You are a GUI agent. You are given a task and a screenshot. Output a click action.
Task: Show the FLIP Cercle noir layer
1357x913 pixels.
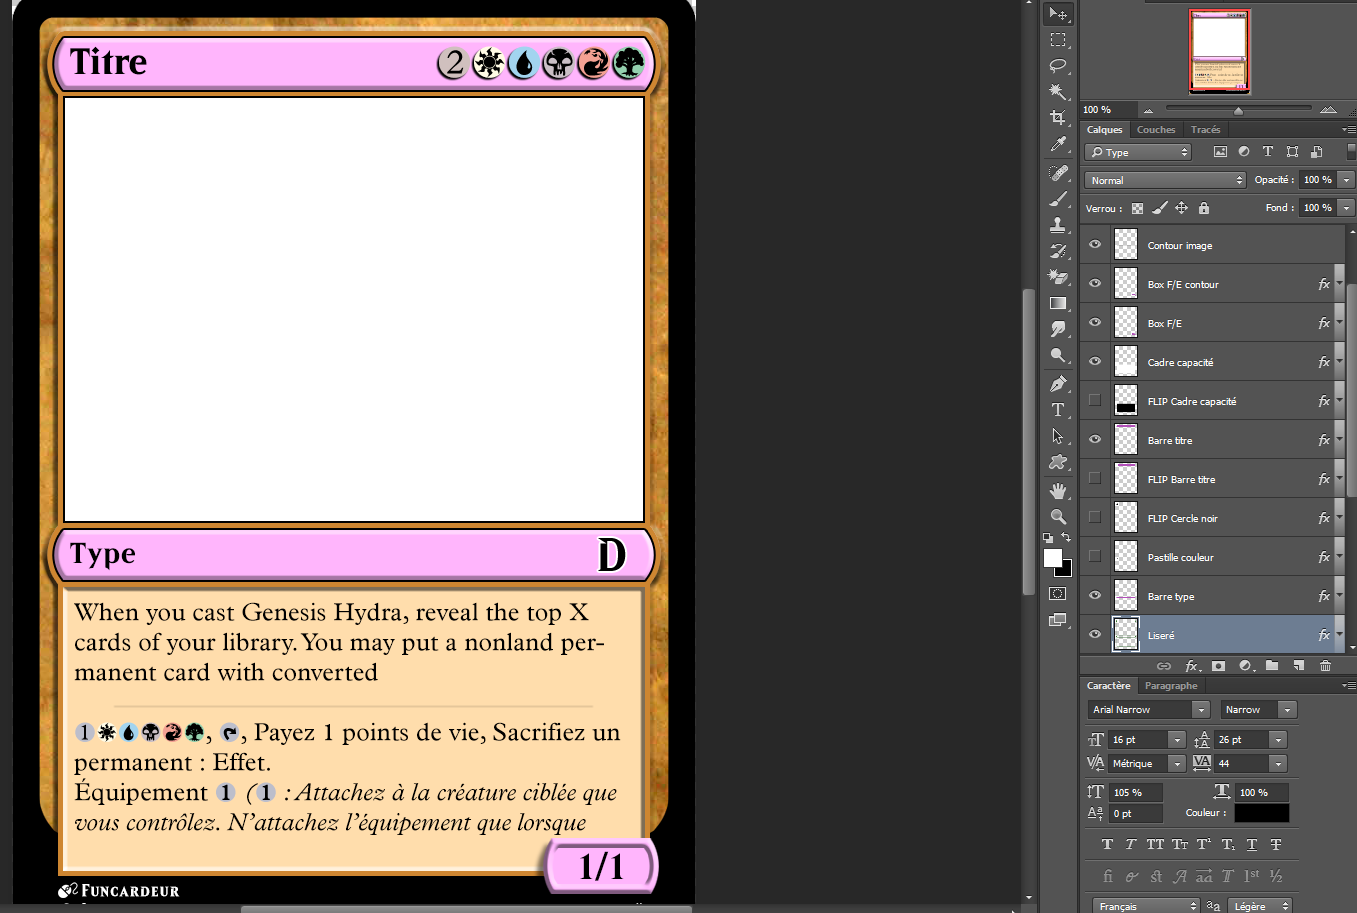1095,518
